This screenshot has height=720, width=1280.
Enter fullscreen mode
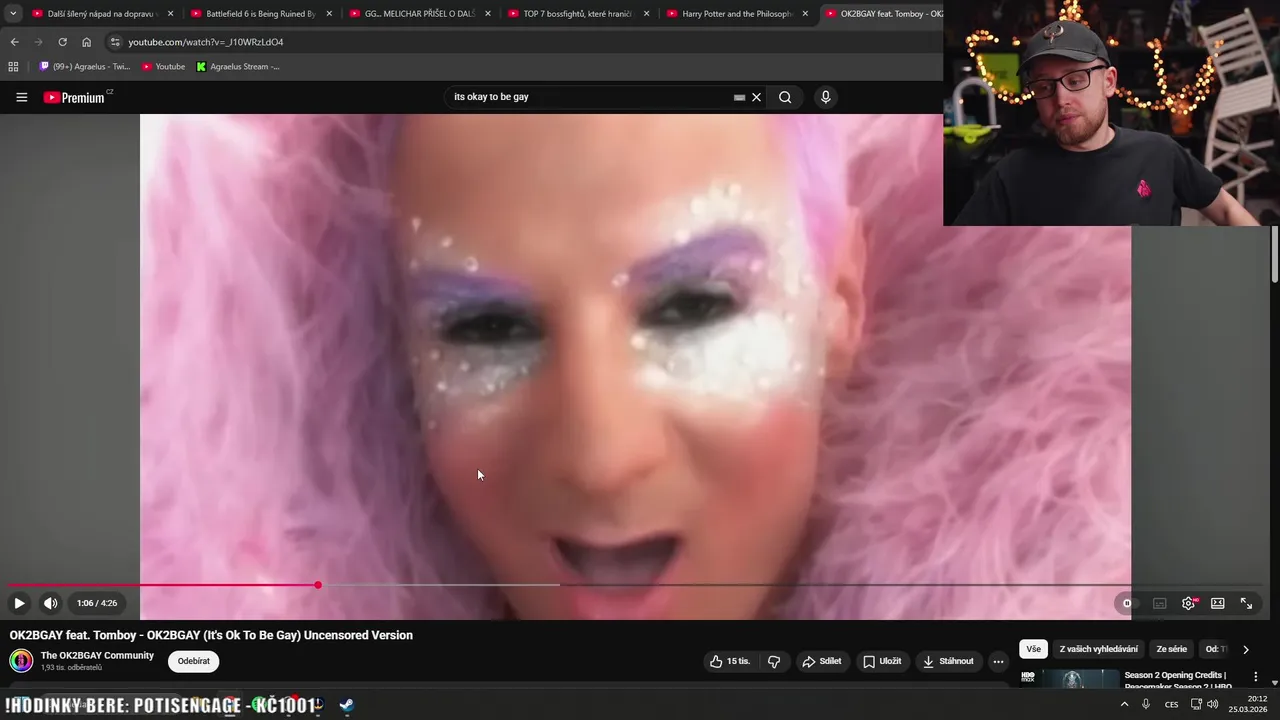[1247, 603]
